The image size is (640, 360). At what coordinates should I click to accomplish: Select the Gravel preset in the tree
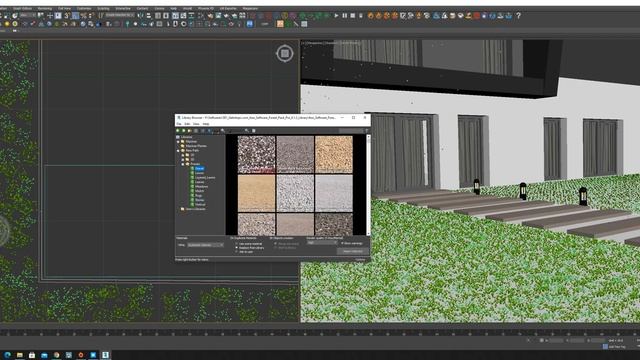click(200, 168)
